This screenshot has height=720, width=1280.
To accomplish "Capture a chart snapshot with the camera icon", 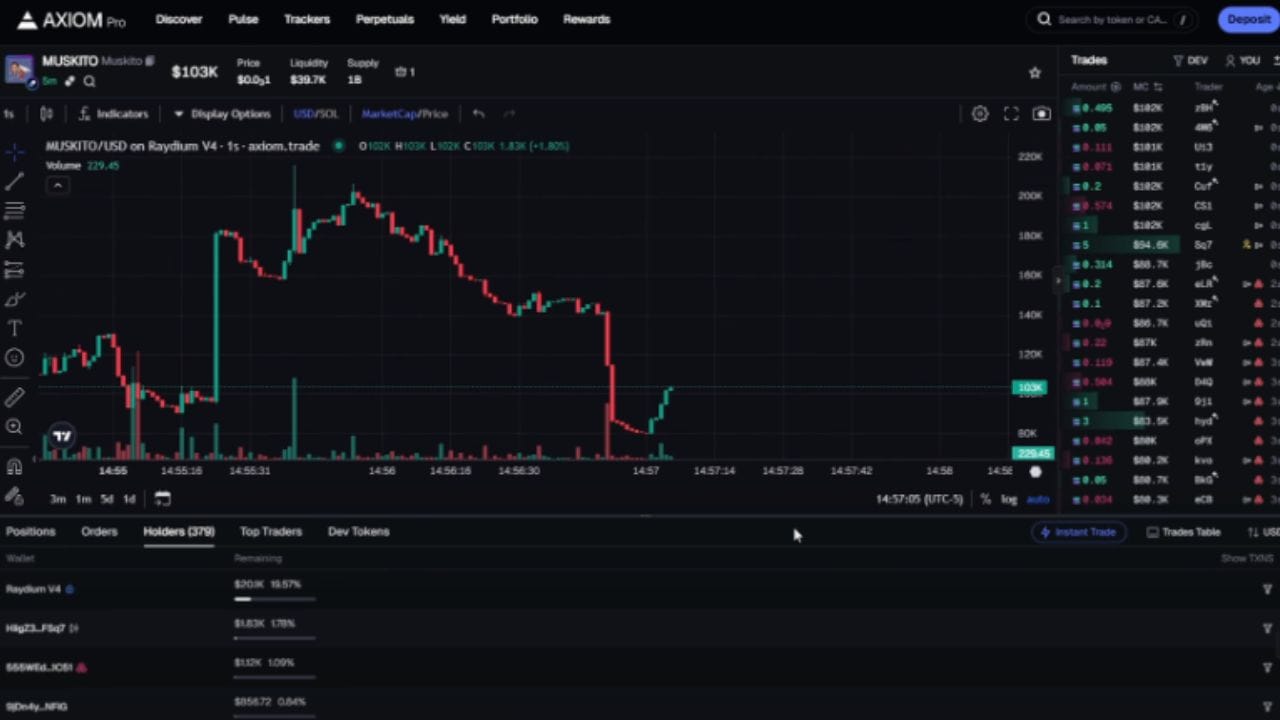I will (1041, 113).
